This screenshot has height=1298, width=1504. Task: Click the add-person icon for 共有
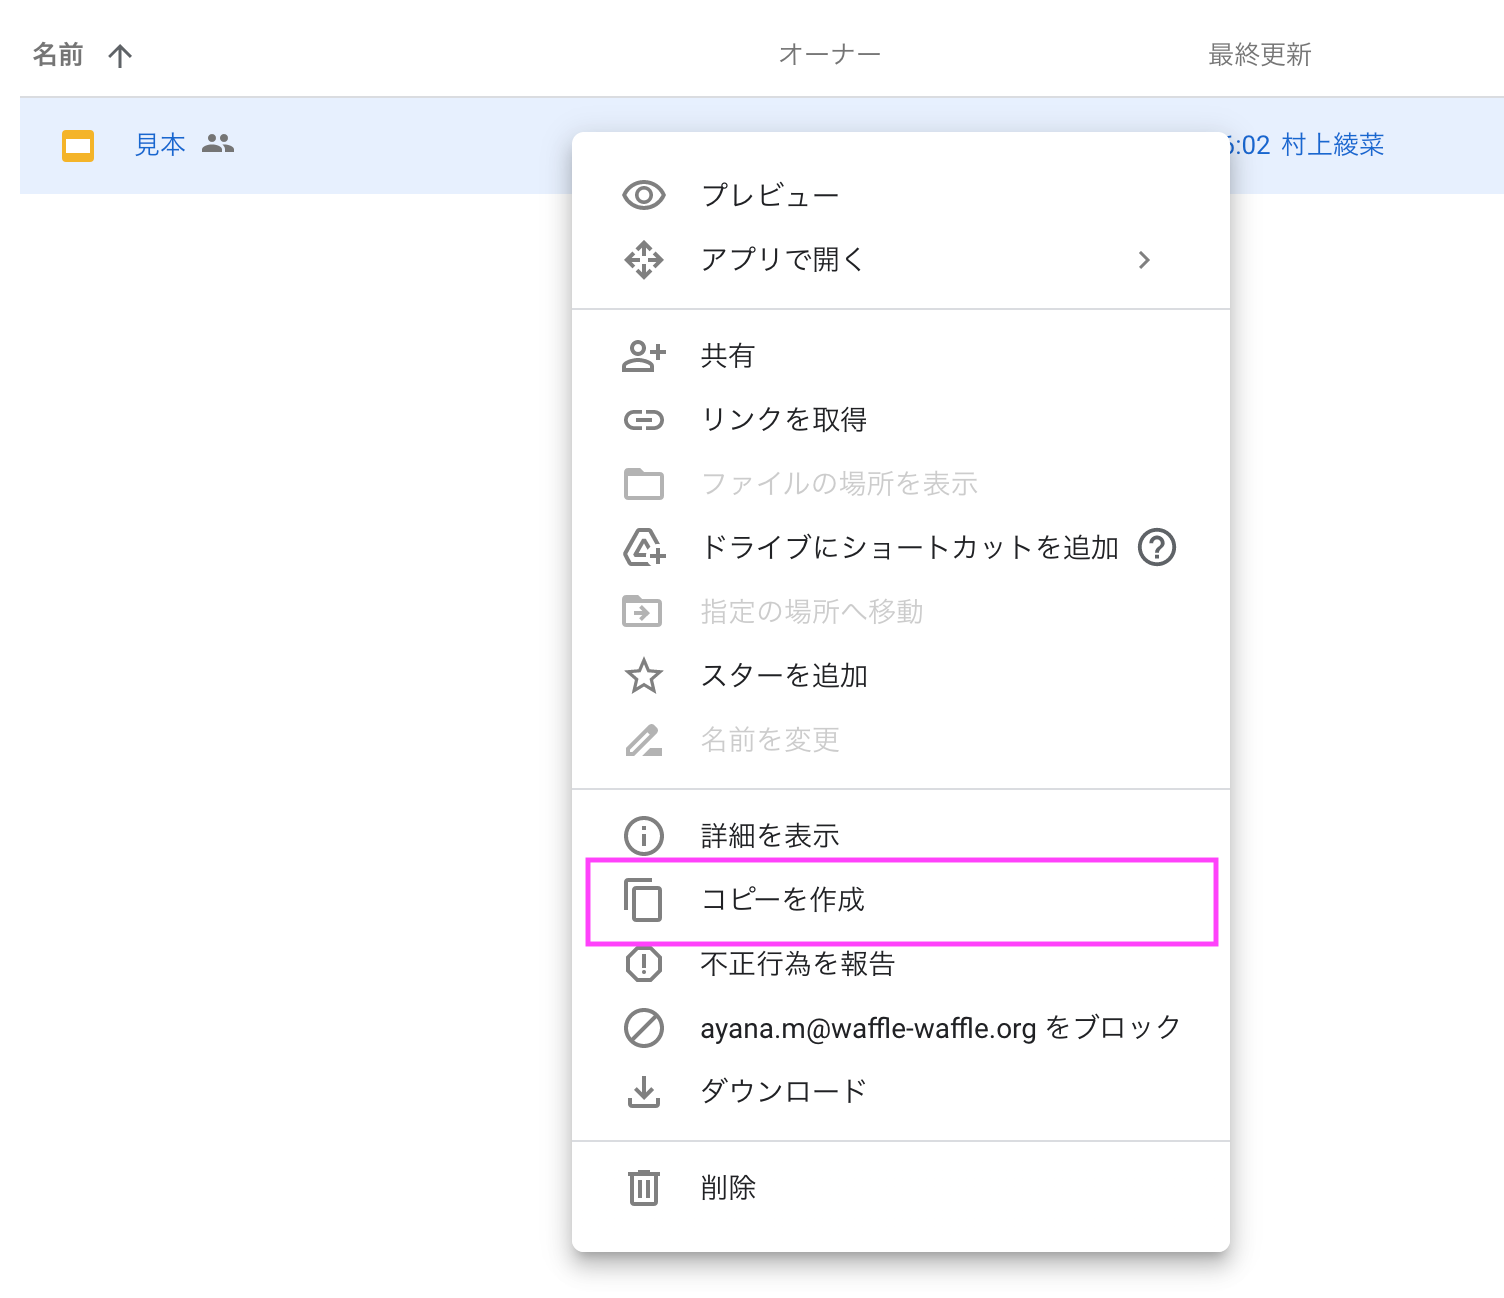pyautogui.click(x=643, y=356)
